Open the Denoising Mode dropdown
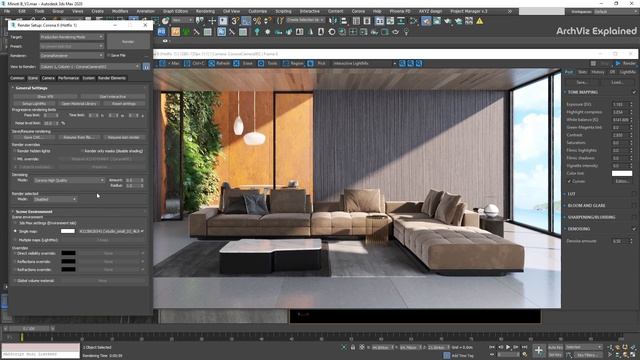The width and height of the screenshot is (640, 360). tap(69, 180)
